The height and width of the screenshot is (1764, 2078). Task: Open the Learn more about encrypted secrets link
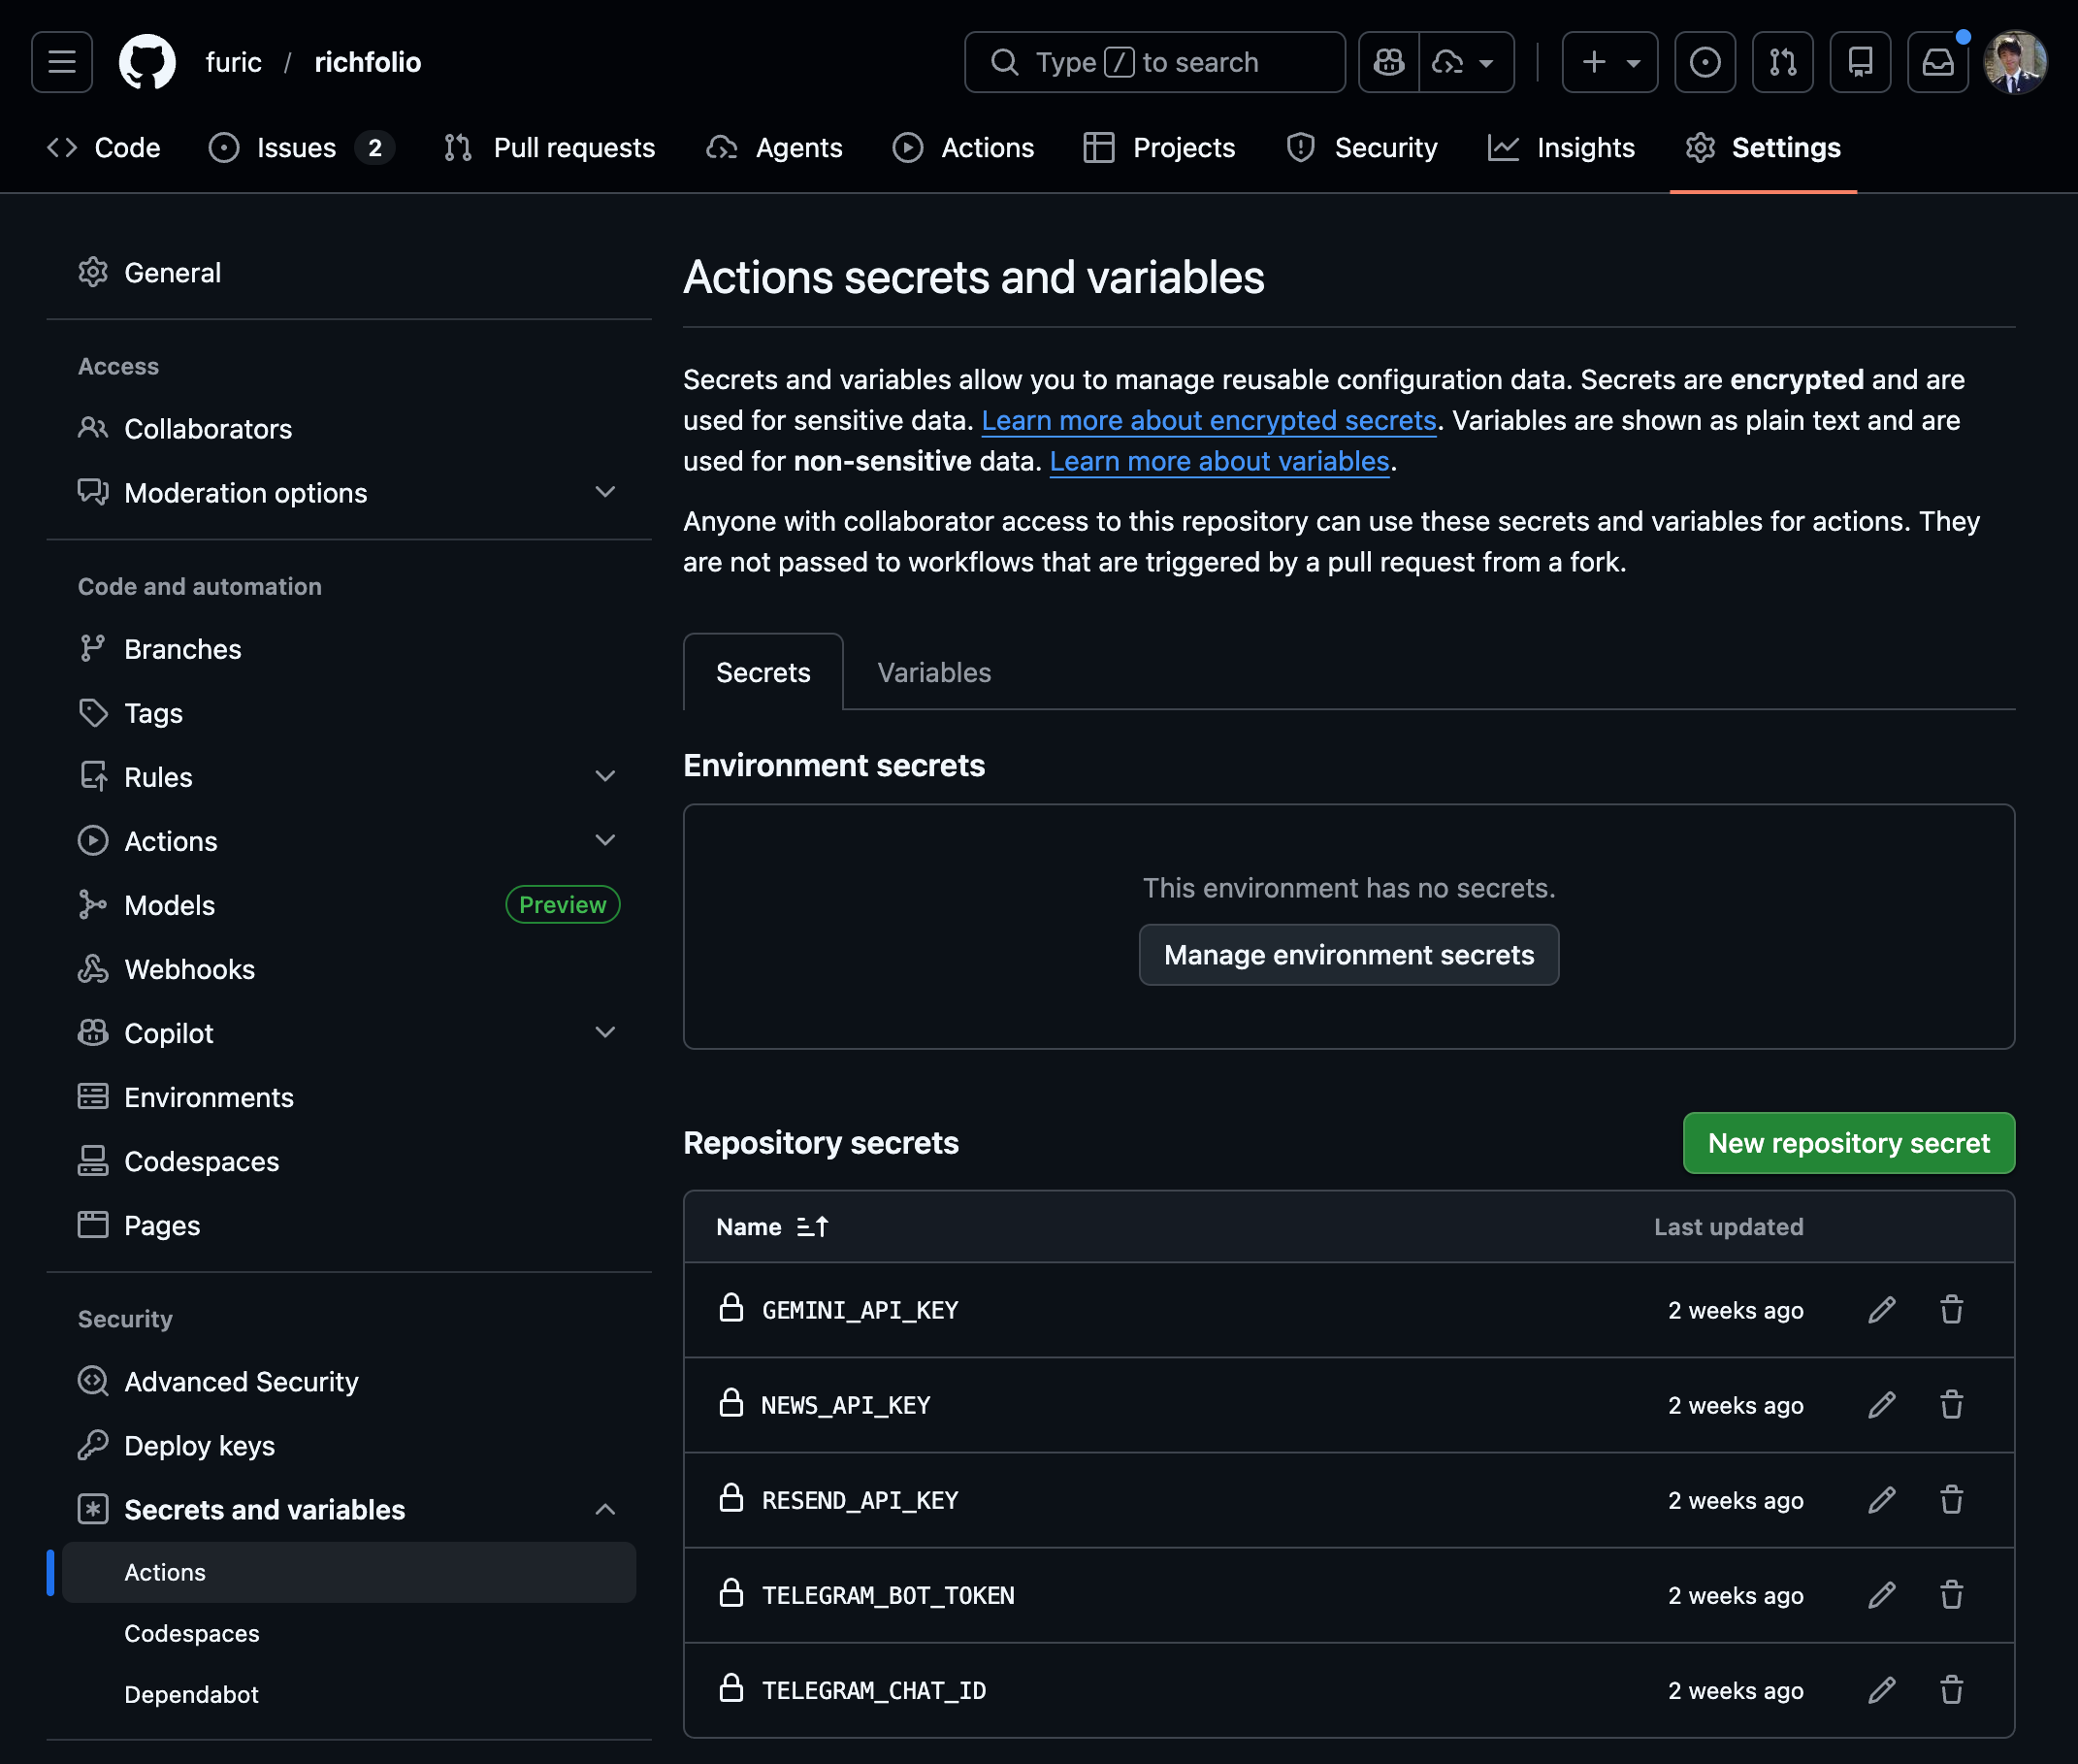(x=1208, y=420)
